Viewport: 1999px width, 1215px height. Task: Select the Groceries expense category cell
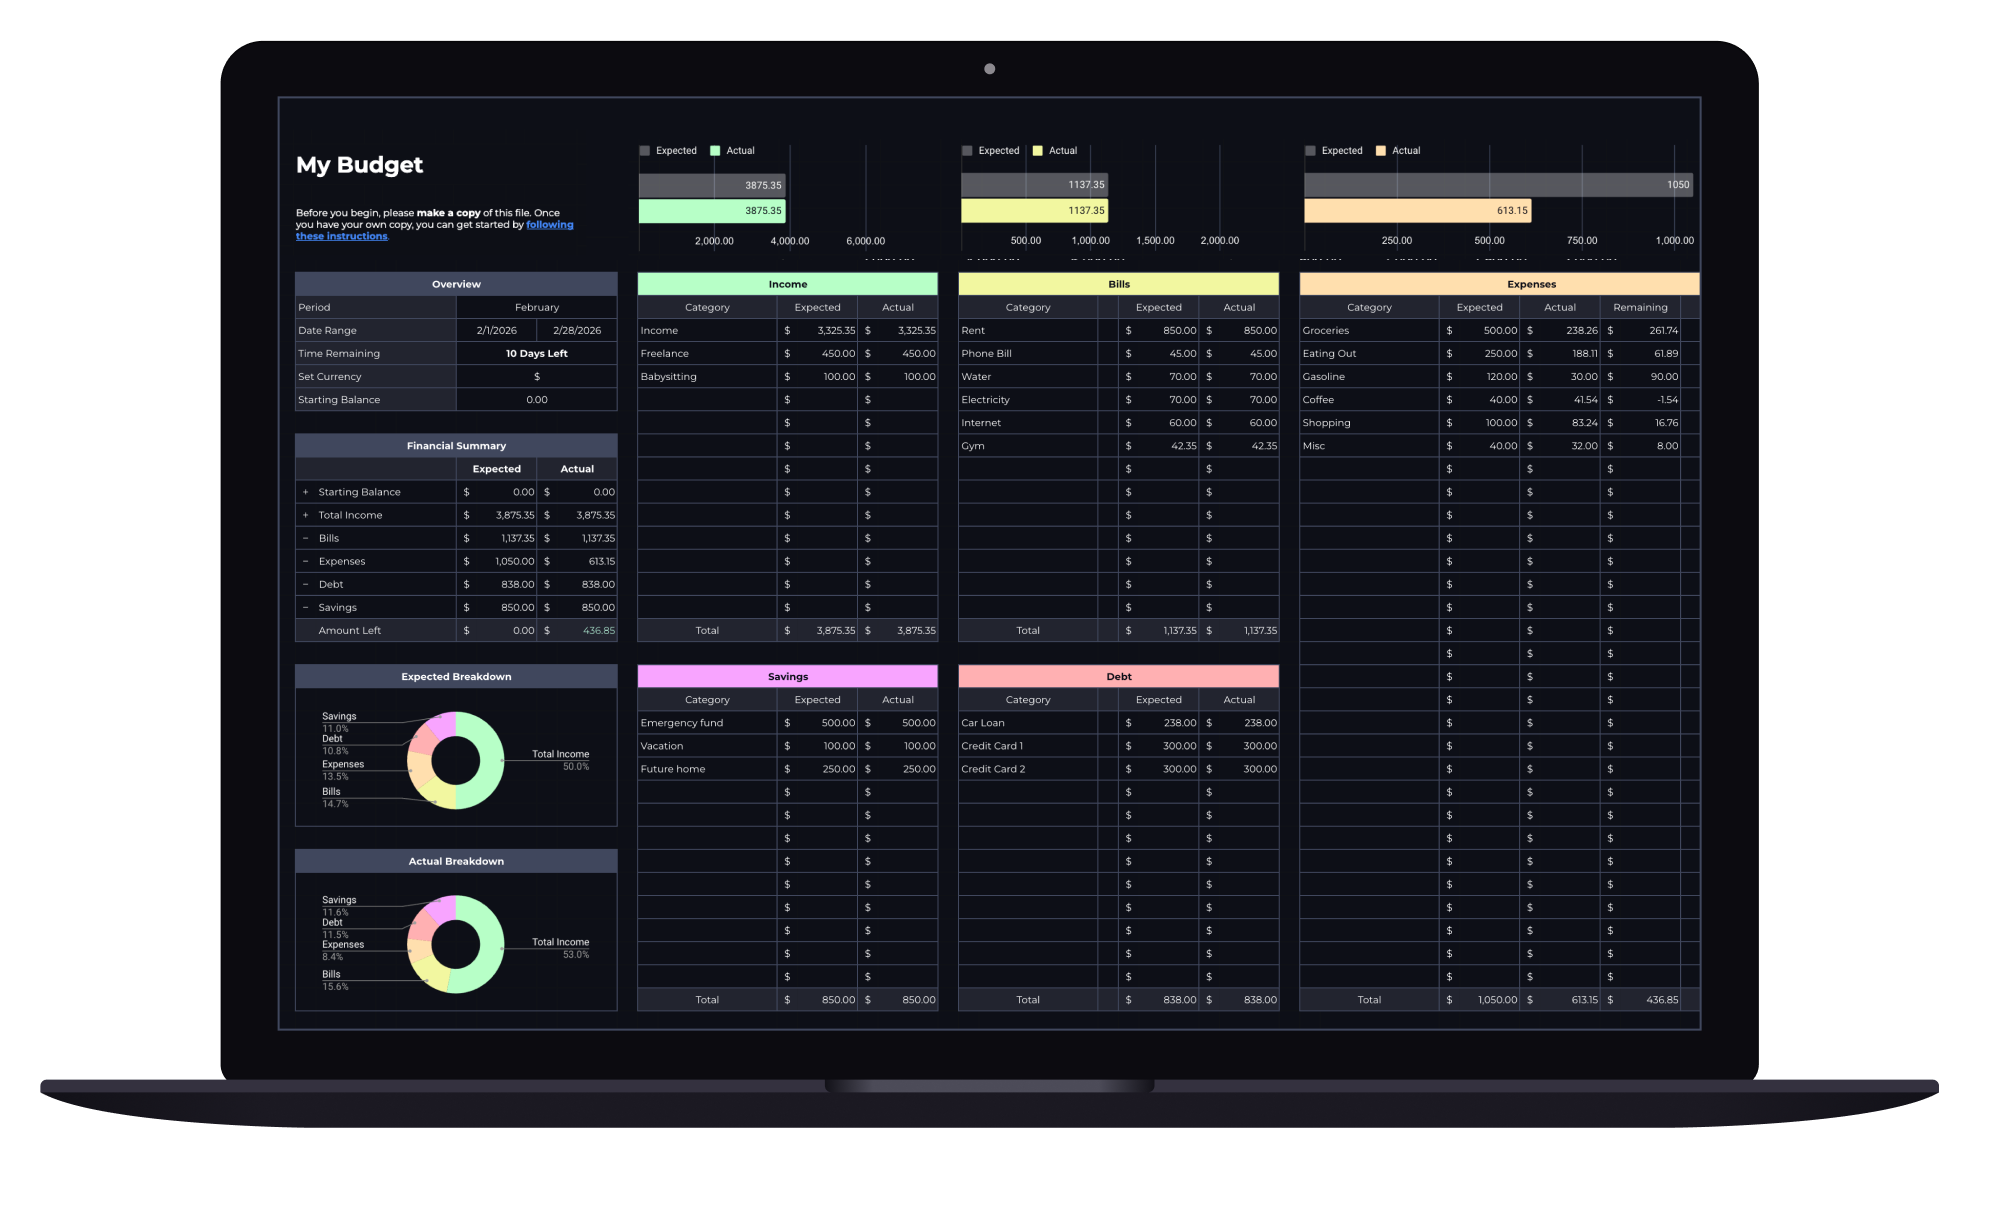(x=1369, y=330)
